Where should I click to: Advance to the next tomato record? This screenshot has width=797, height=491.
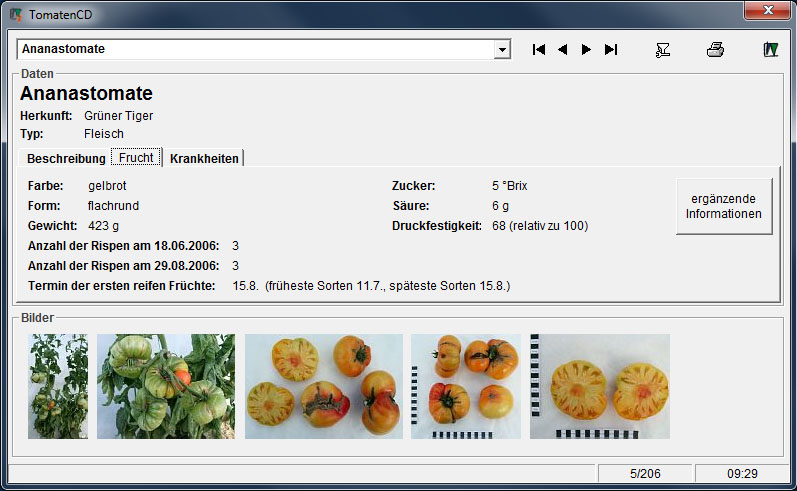pyautogui.click(x=586, y=50)
